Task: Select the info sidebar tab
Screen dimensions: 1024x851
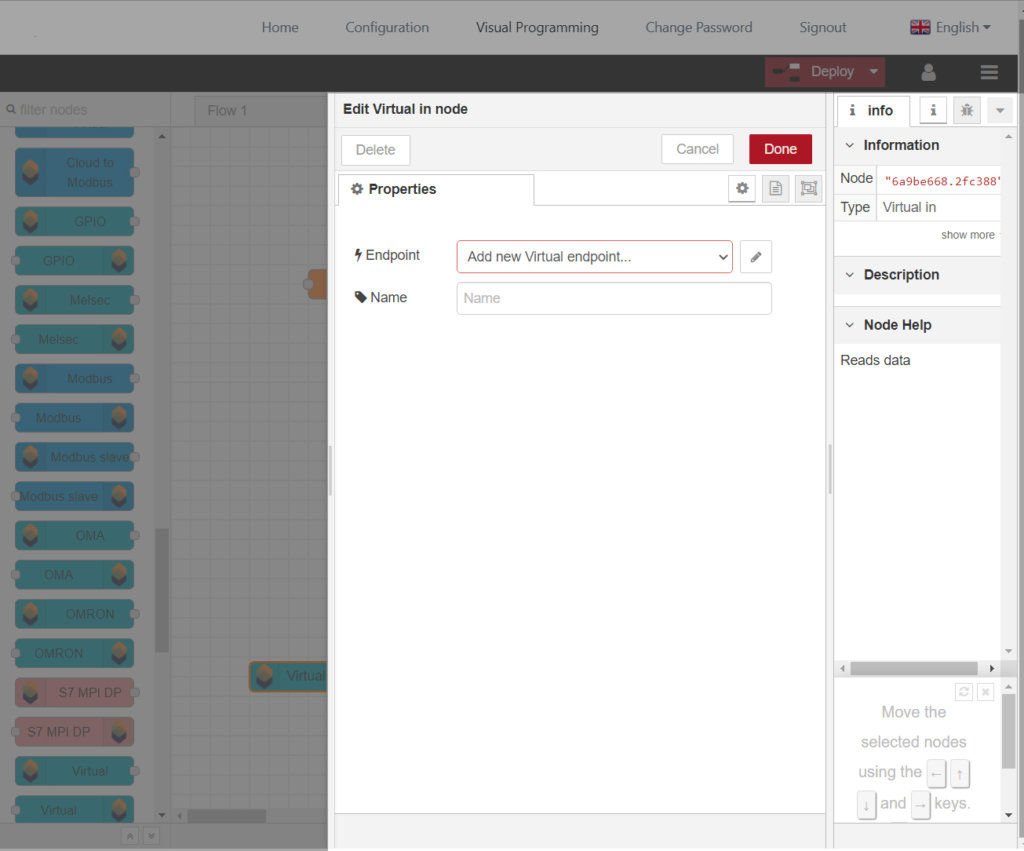Action: 873,110
